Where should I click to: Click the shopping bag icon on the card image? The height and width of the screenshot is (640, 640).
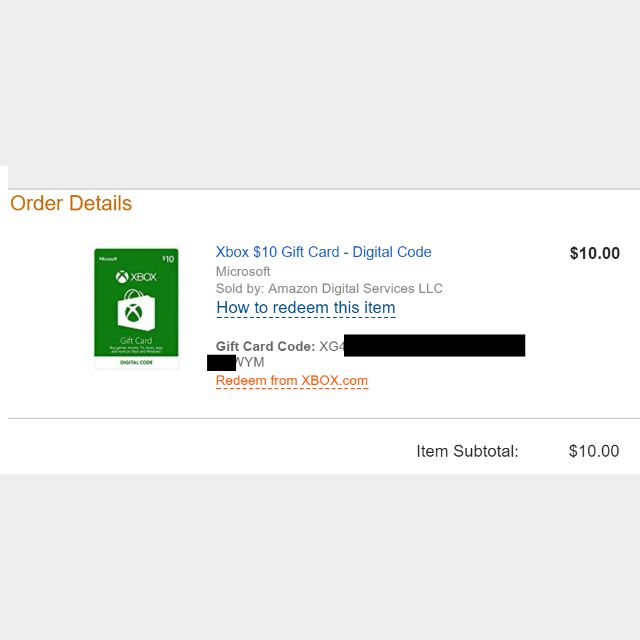(x=136, y=310)
